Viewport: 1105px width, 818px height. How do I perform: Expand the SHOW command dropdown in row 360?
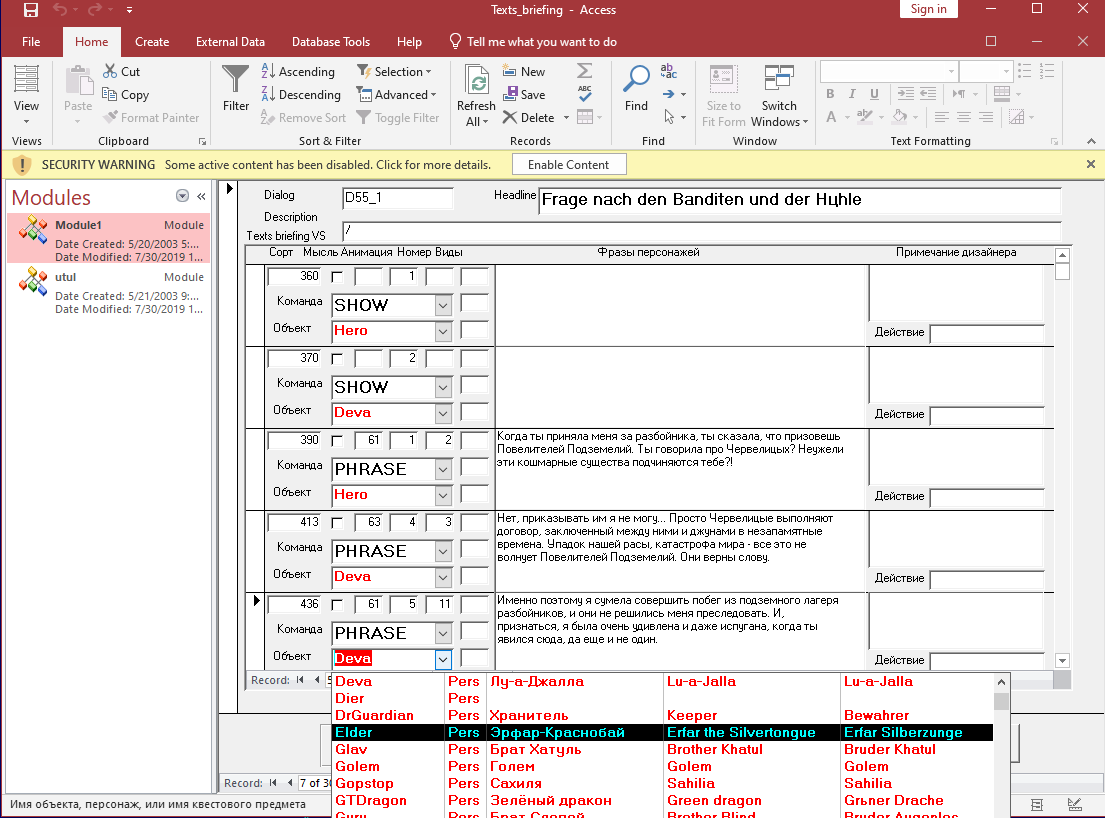coord(443,305)
